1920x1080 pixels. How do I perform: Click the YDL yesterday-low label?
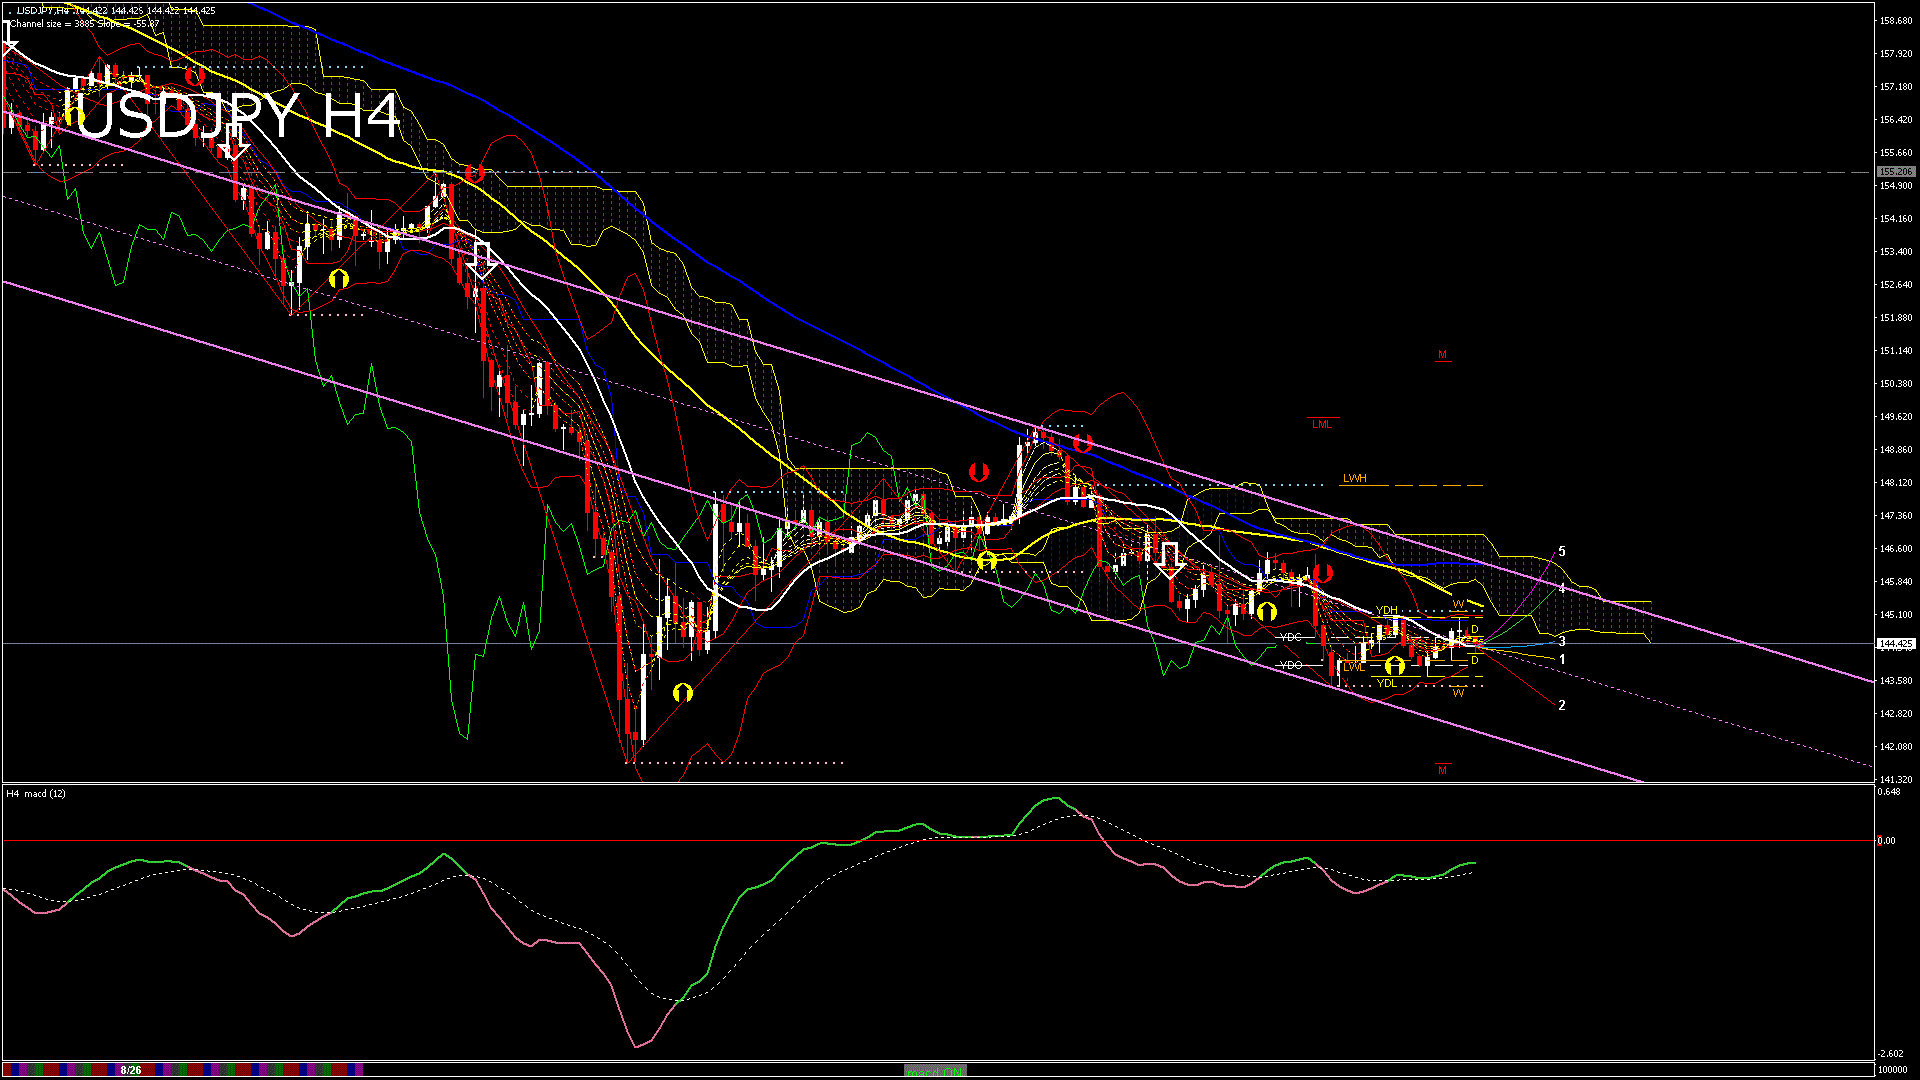point(1386,683)
